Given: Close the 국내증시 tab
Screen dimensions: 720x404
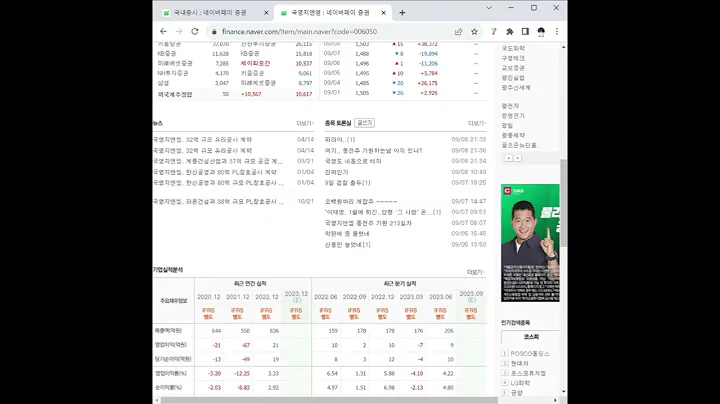Looking at the screenshot, I should point(266,13).
